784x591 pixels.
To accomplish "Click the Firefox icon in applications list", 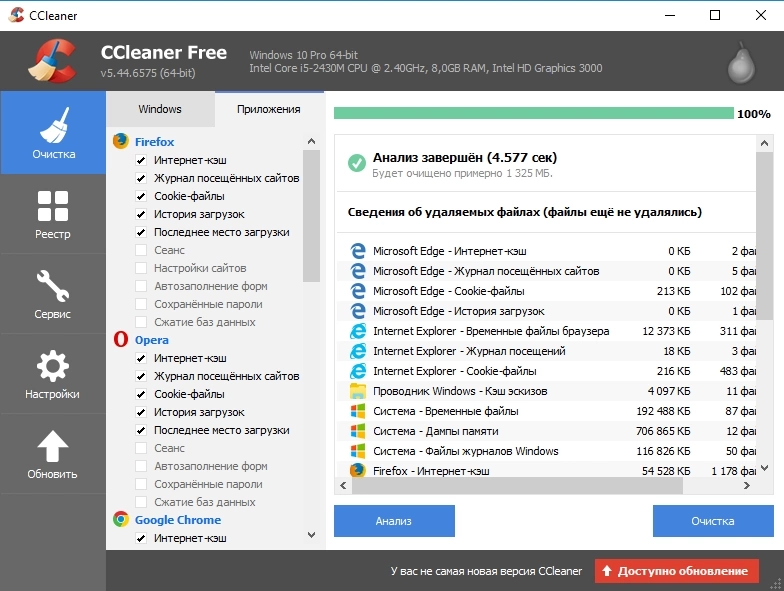I will point(120,142).
